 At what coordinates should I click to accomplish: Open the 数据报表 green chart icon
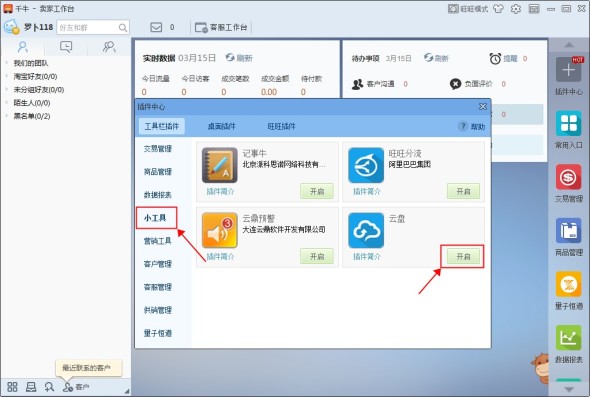(x=569, y=338)
